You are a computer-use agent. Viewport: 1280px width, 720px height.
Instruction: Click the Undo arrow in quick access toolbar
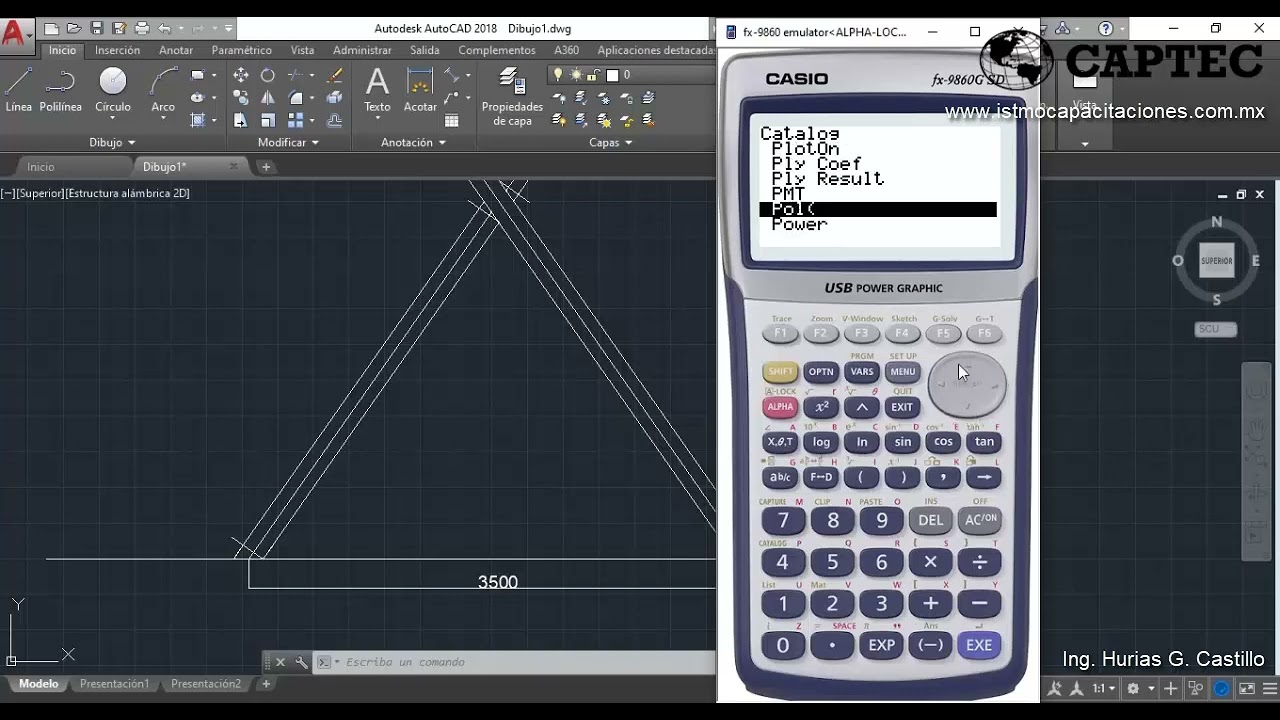(165, 29)
